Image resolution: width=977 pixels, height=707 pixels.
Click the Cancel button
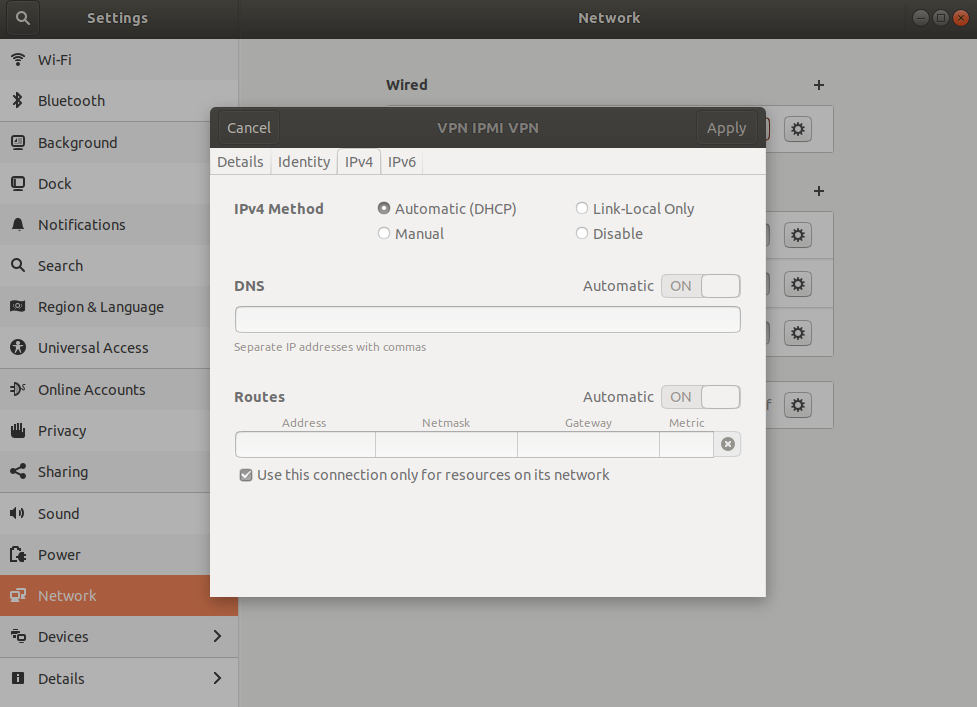(249, 128)
